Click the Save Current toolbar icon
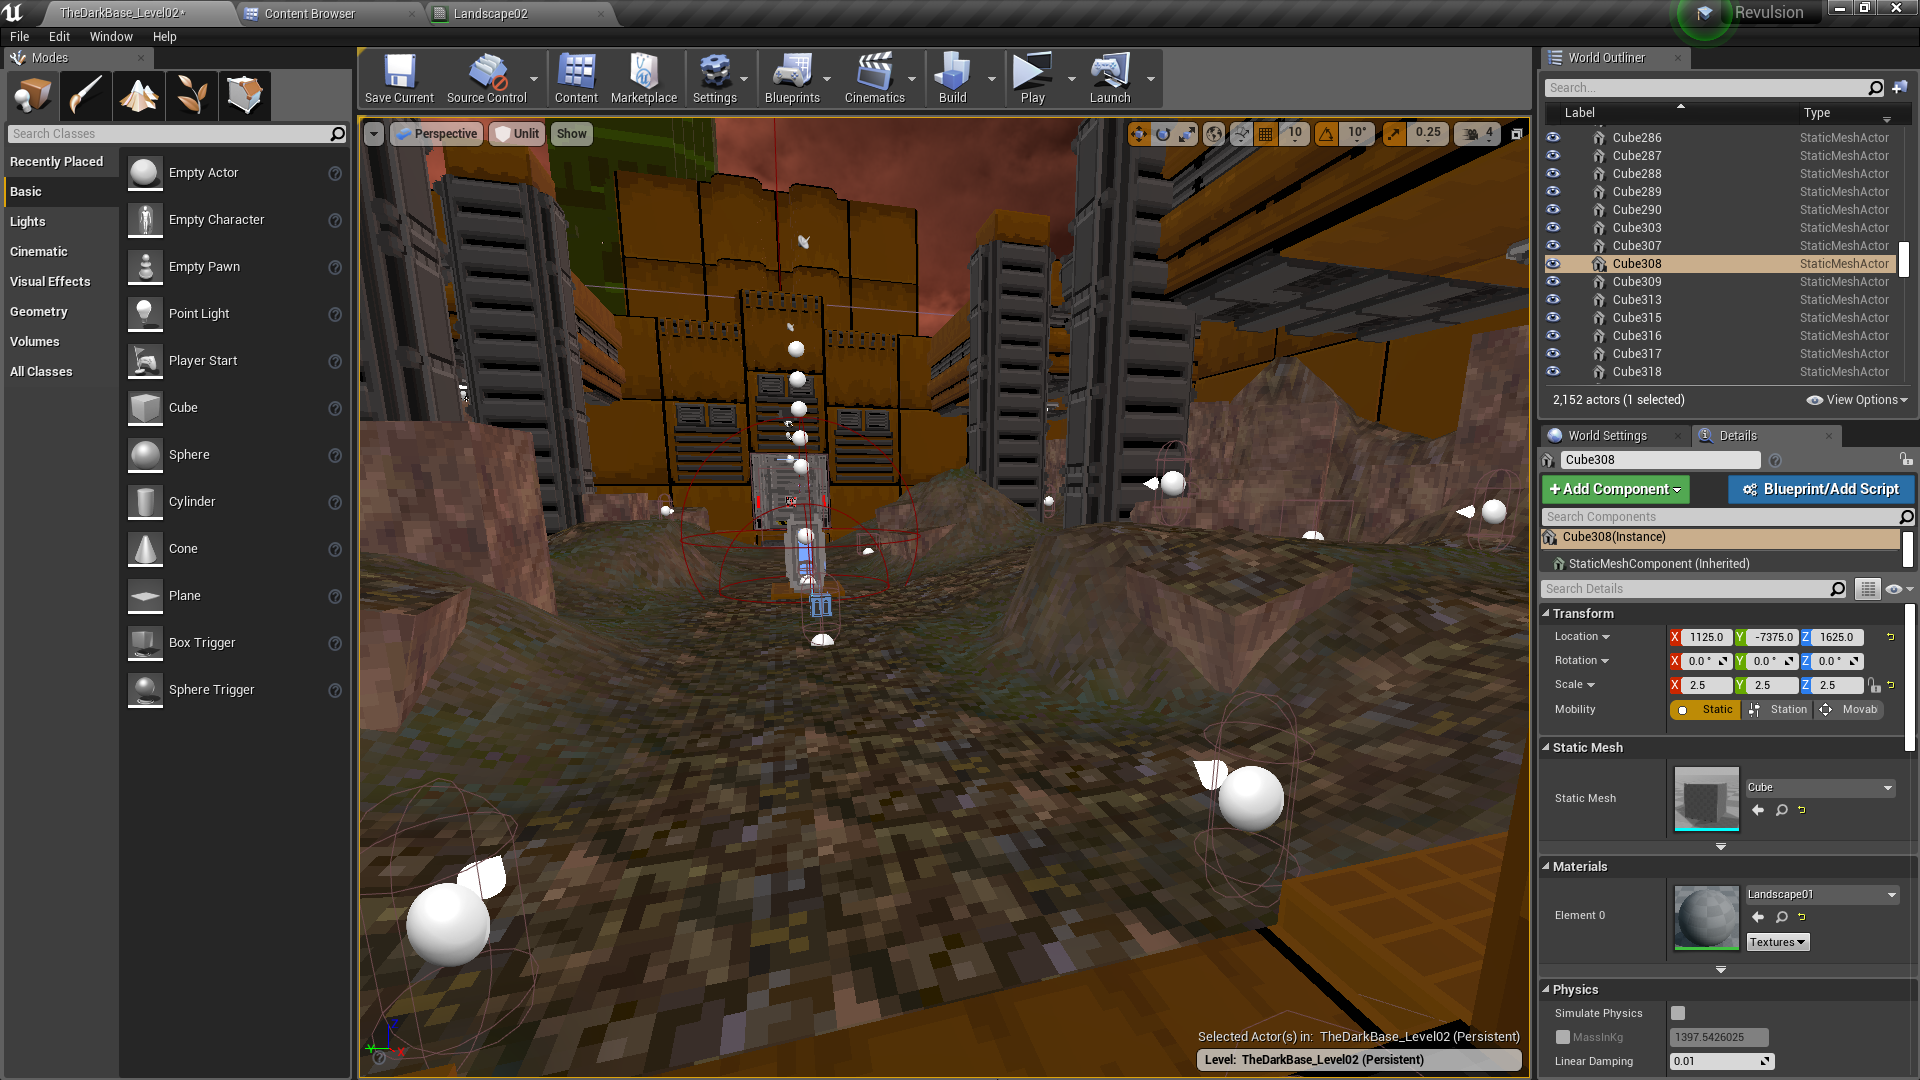 399,78
